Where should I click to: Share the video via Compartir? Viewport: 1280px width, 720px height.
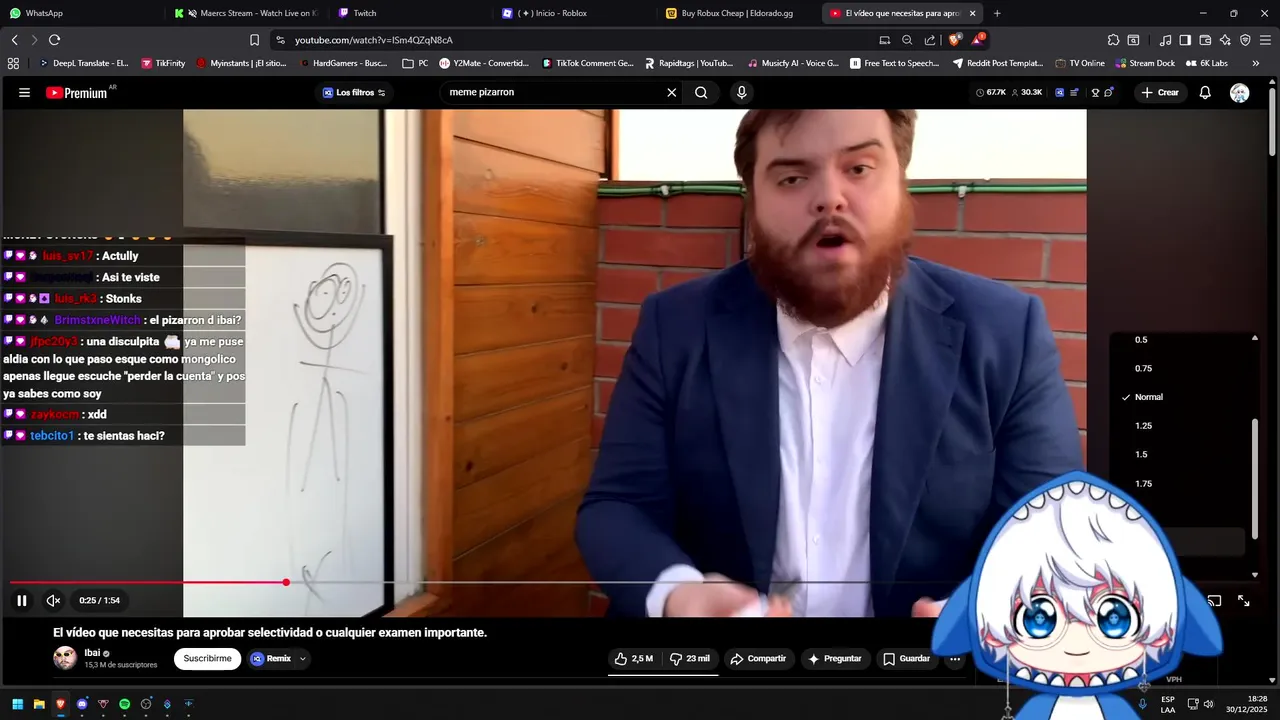point(758,659)
